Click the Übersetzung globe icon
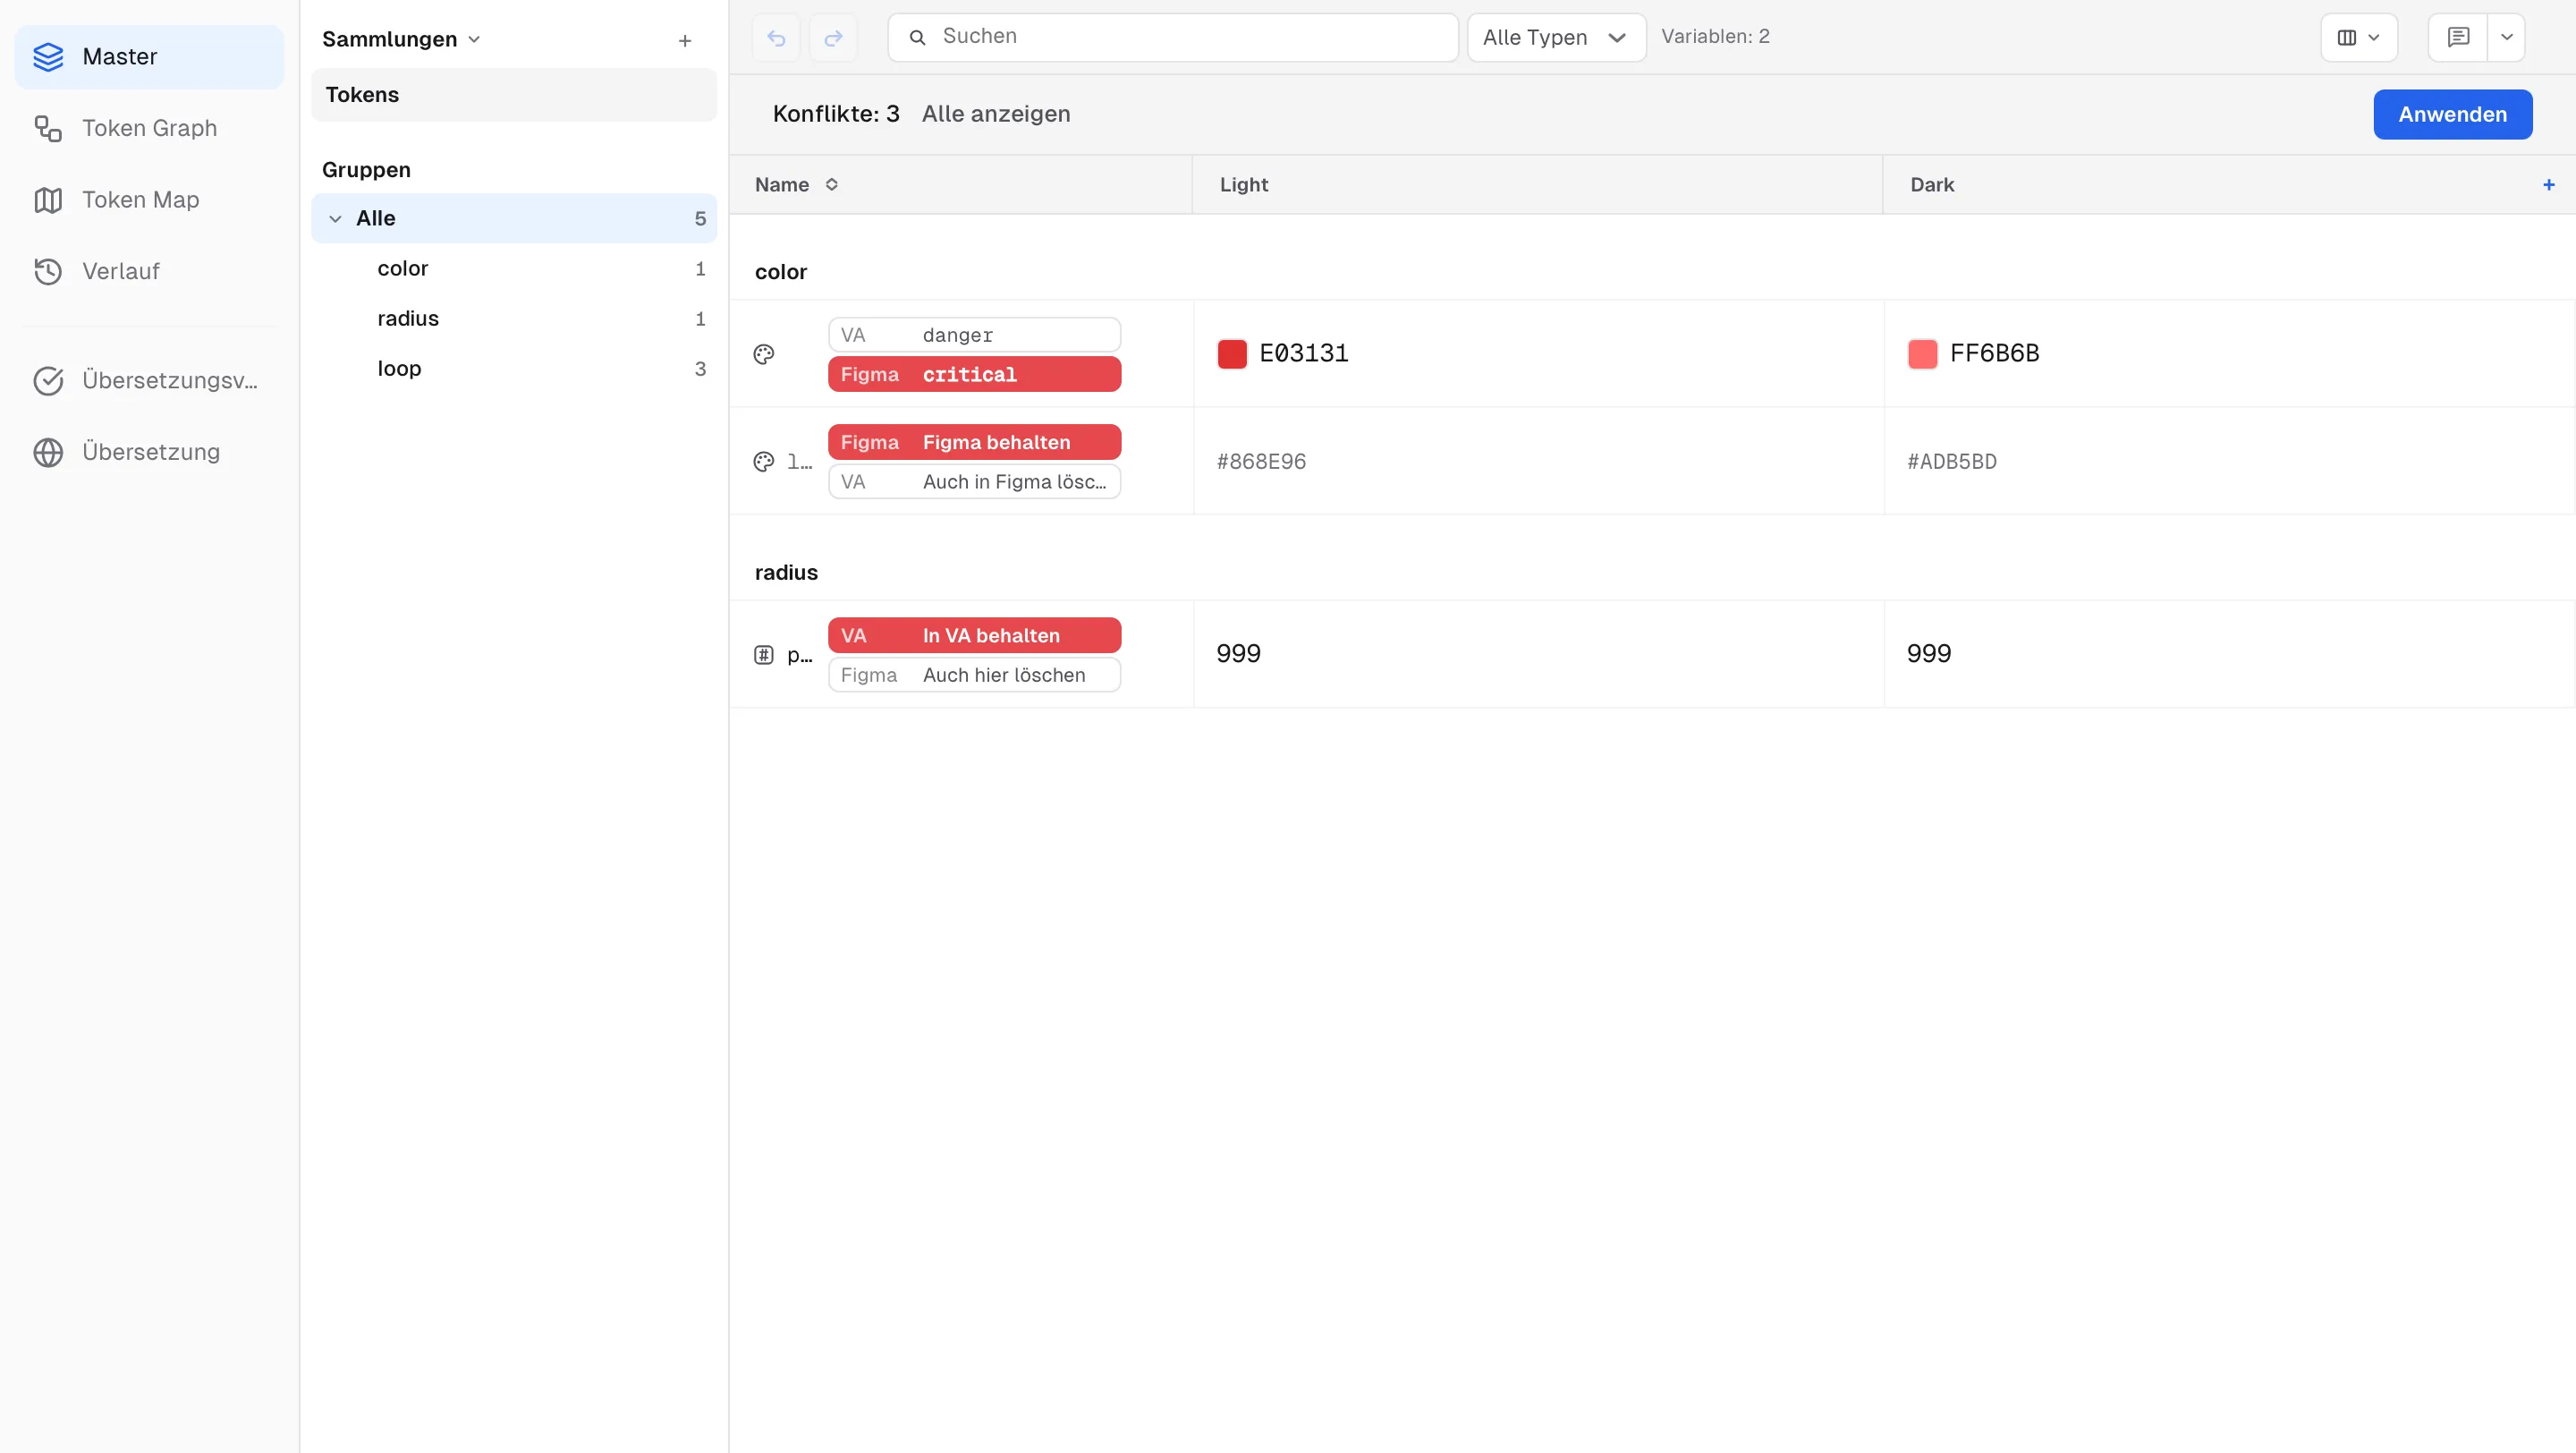This screenshot has width=2576, height=1453. point(48,452)
